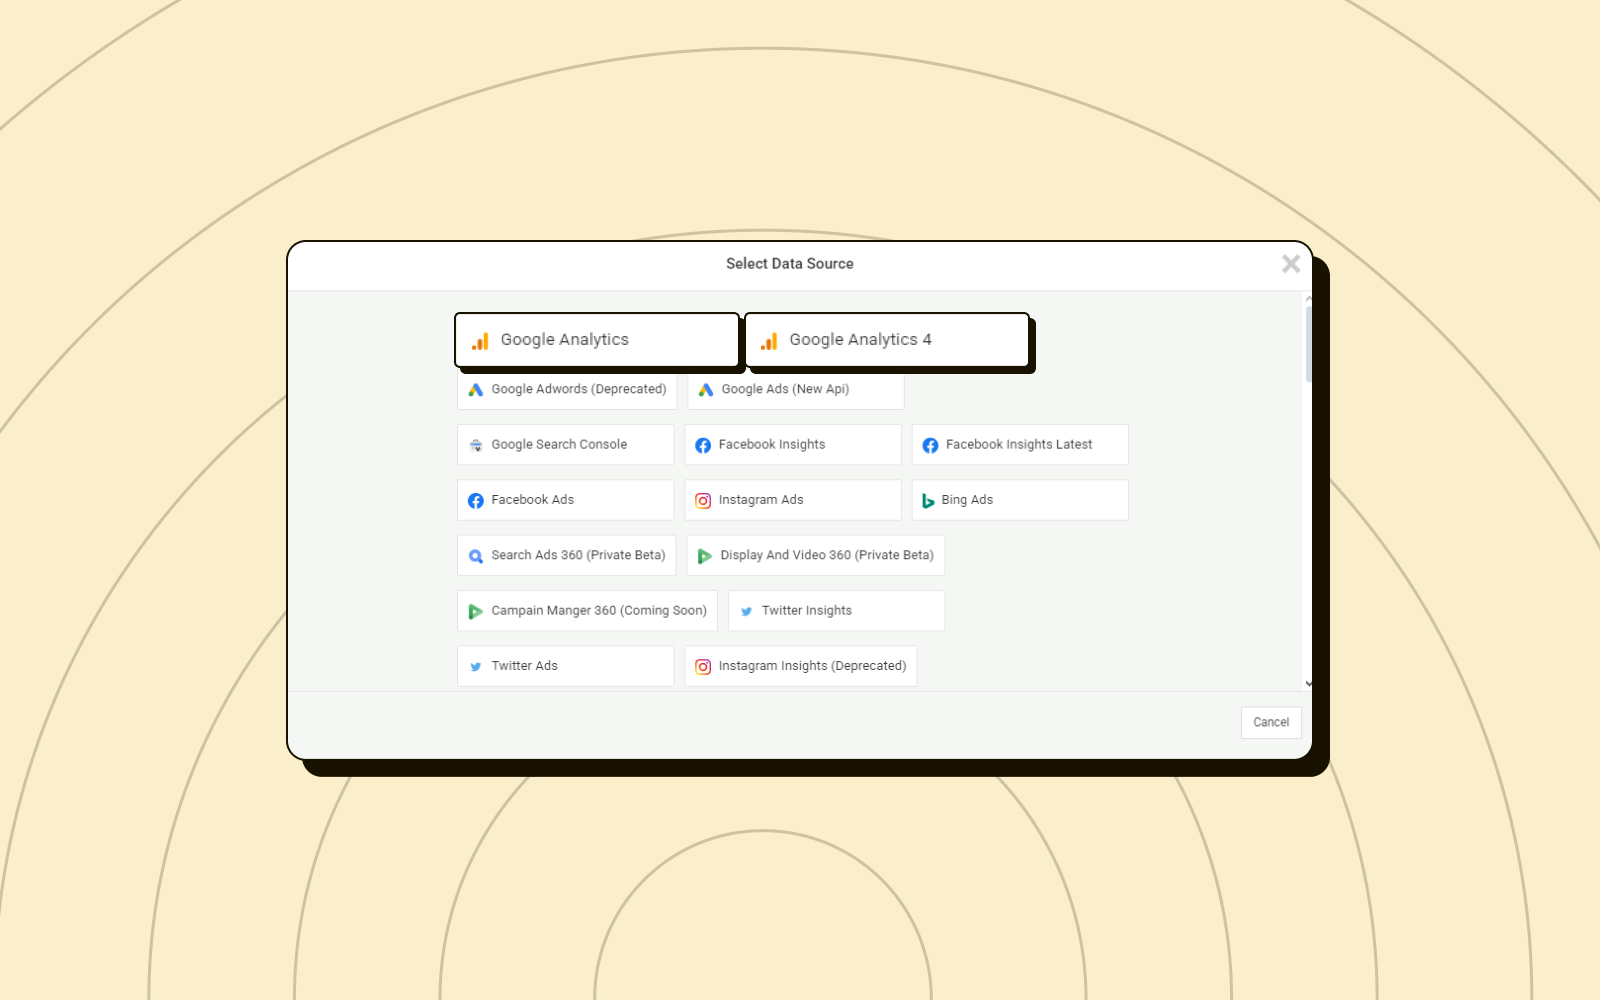Pick the Facebook Insights Latest source

(1020, 444)
